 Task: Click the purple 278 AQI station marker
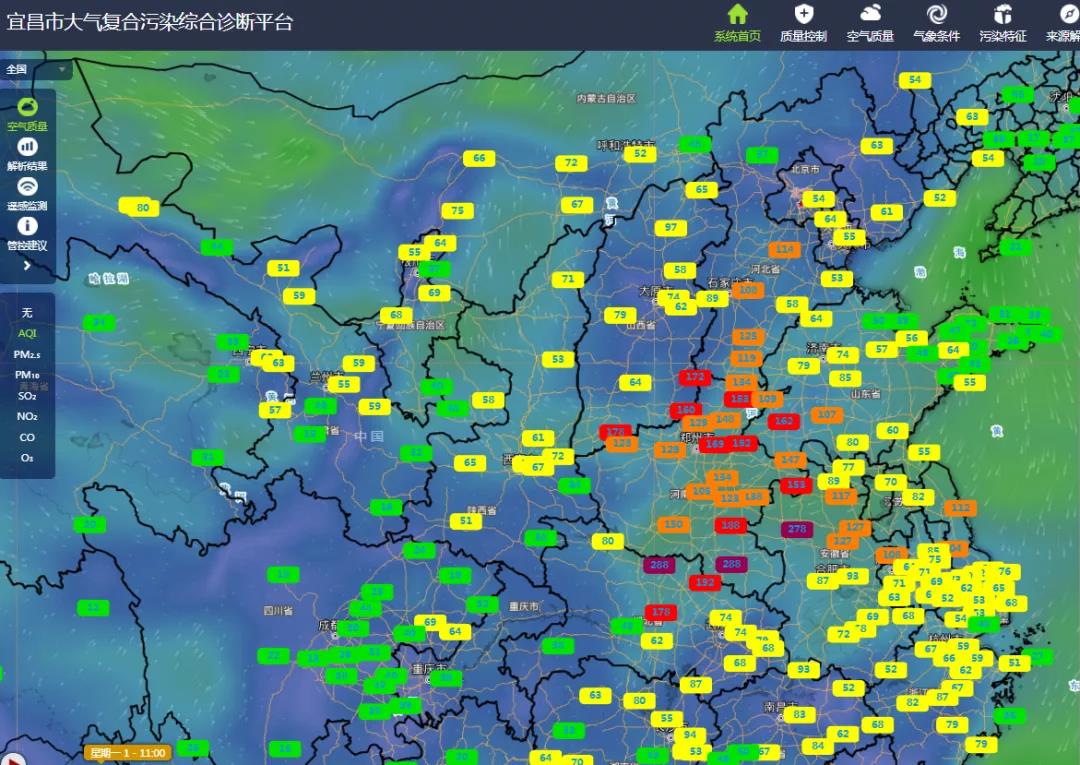pos(796,529)
